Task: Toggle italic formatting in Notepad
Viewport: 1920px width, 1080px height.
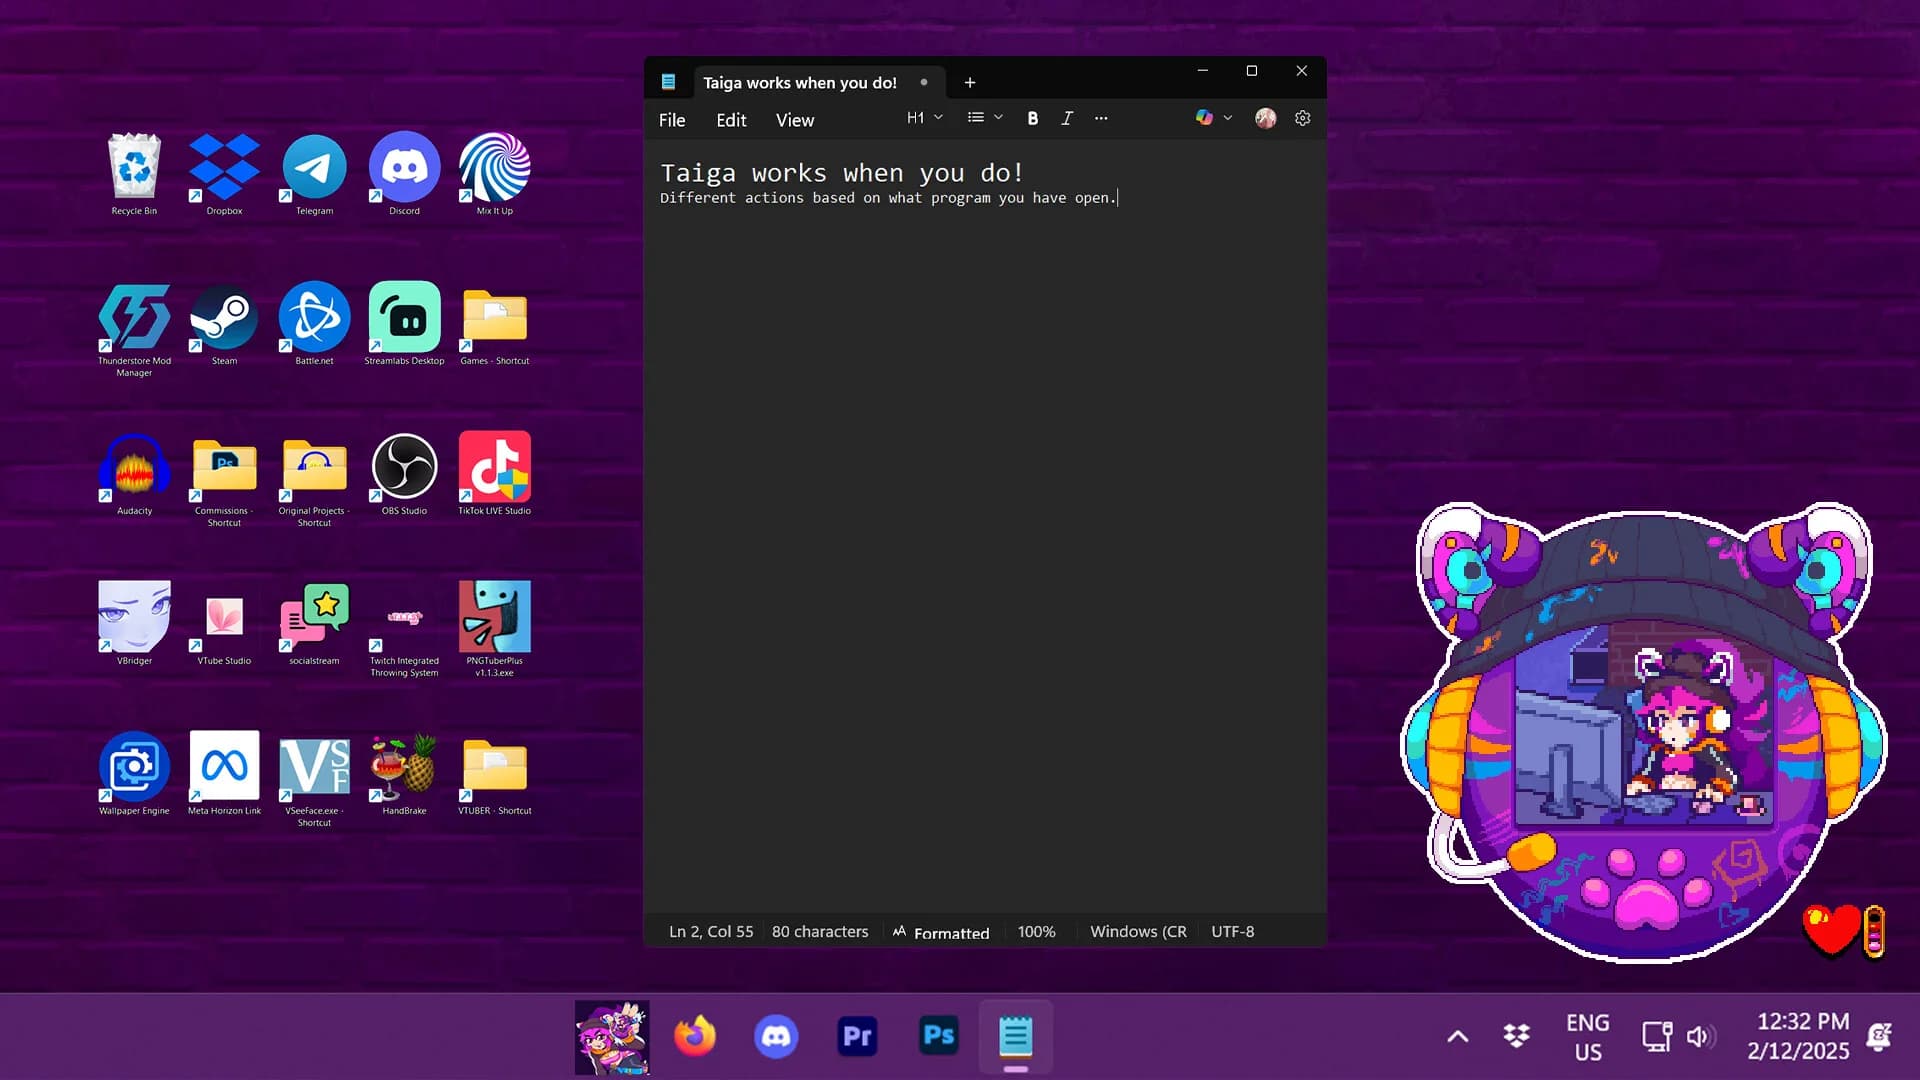Action: pos(1067,118)
